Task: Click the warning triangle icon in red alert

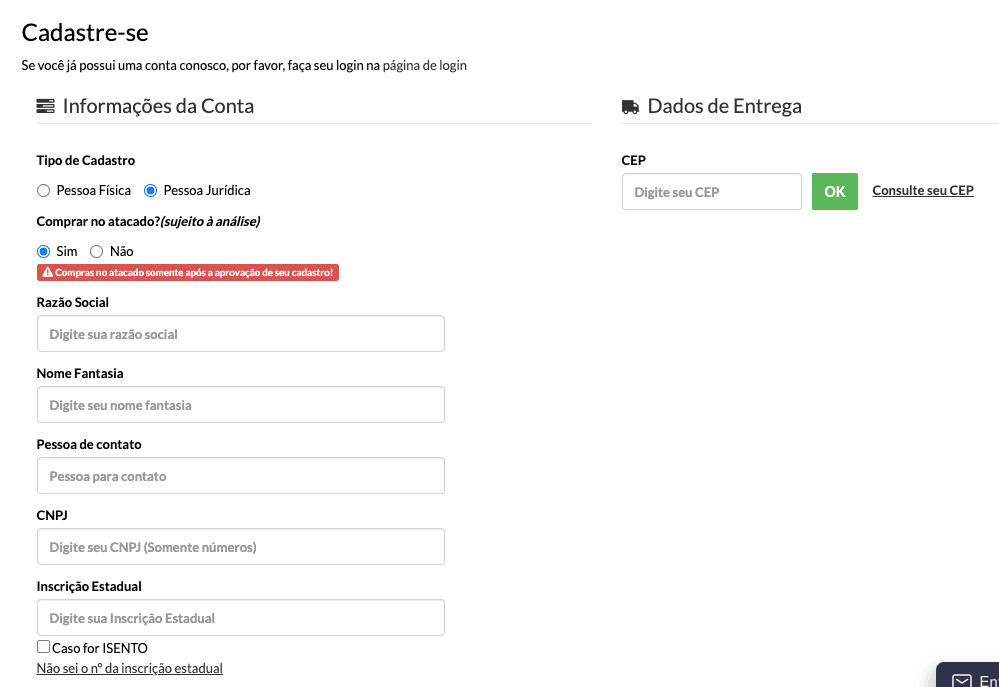Action: coord(47,272)
